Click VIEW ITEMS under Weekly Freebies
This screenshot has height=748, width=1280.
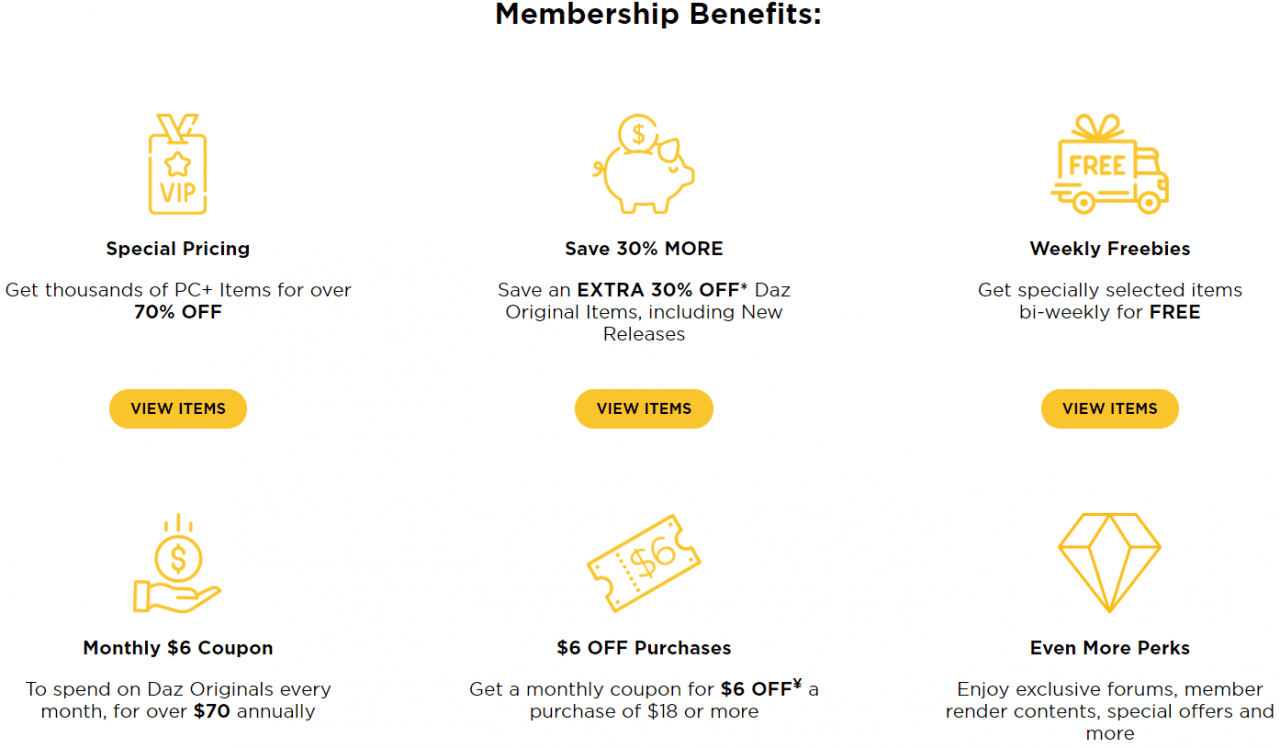(x=1110, y=408)
